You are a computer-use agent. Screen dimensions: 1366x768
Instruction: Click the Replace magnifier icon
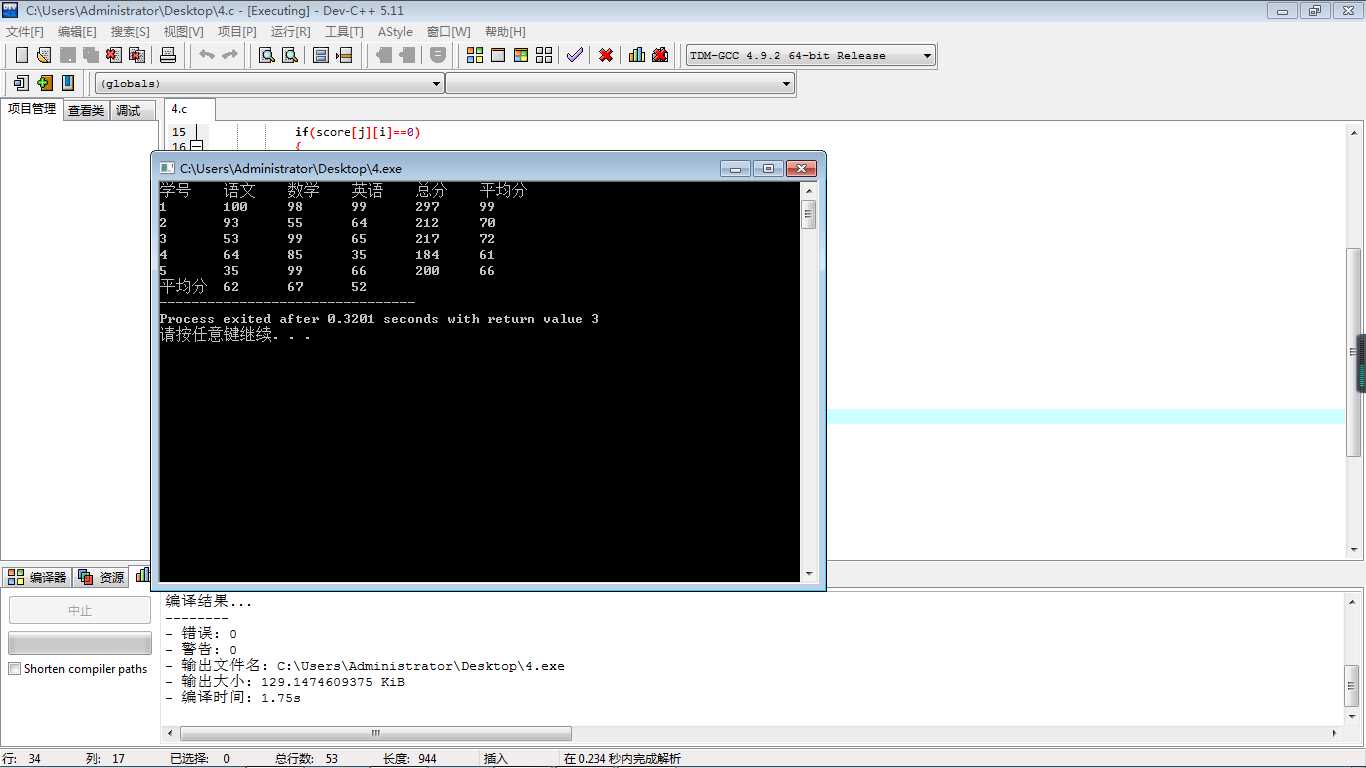(x=290, y=55)
